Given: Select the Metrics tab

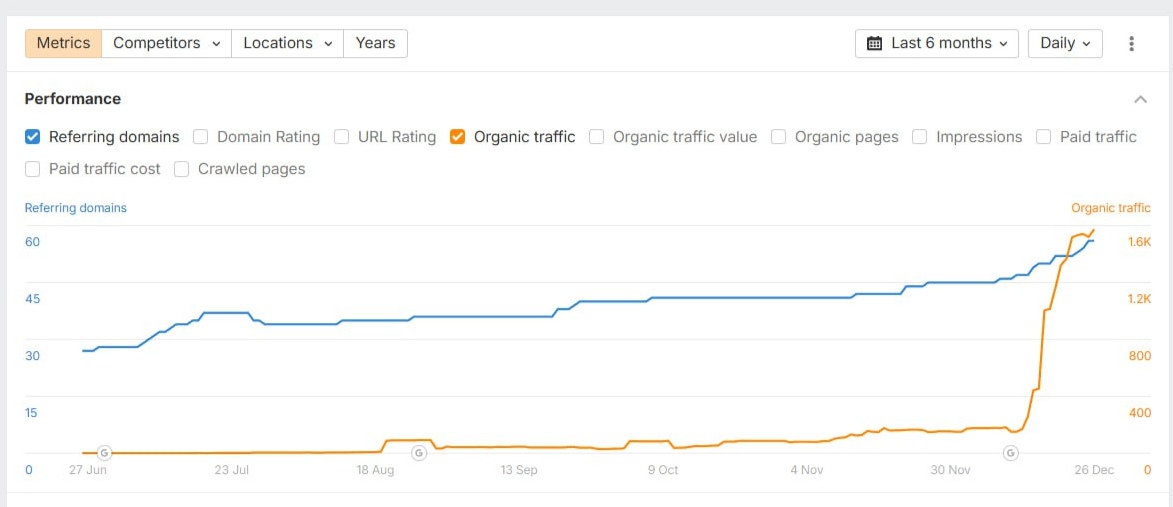Looking at the screenshot, I should point(63,44).
